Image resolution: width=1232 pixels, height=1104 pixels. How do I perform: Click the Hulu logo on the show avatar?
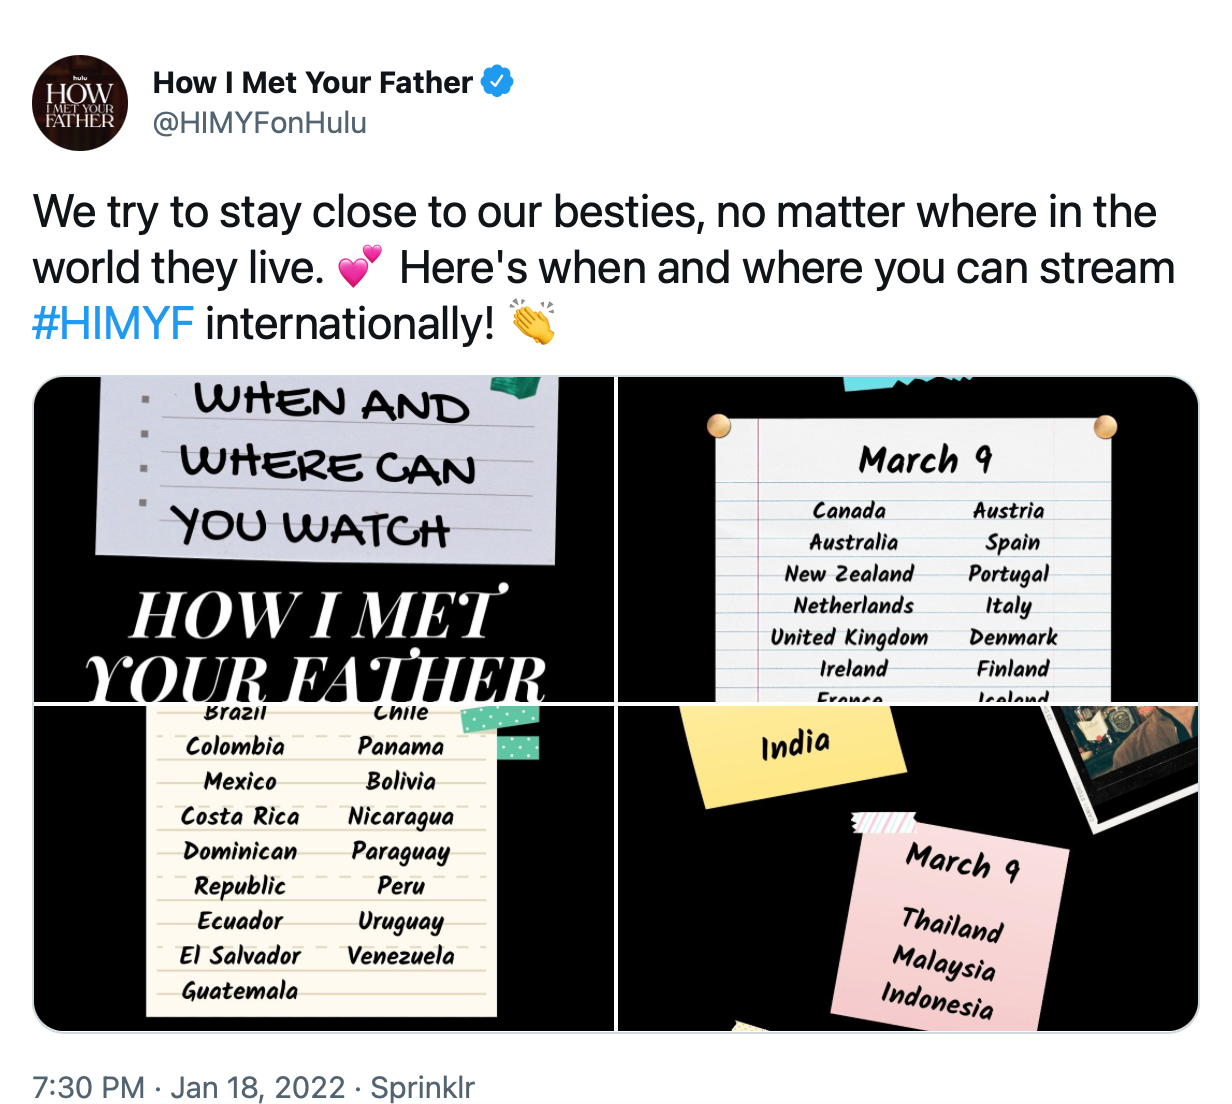[79, 76]
